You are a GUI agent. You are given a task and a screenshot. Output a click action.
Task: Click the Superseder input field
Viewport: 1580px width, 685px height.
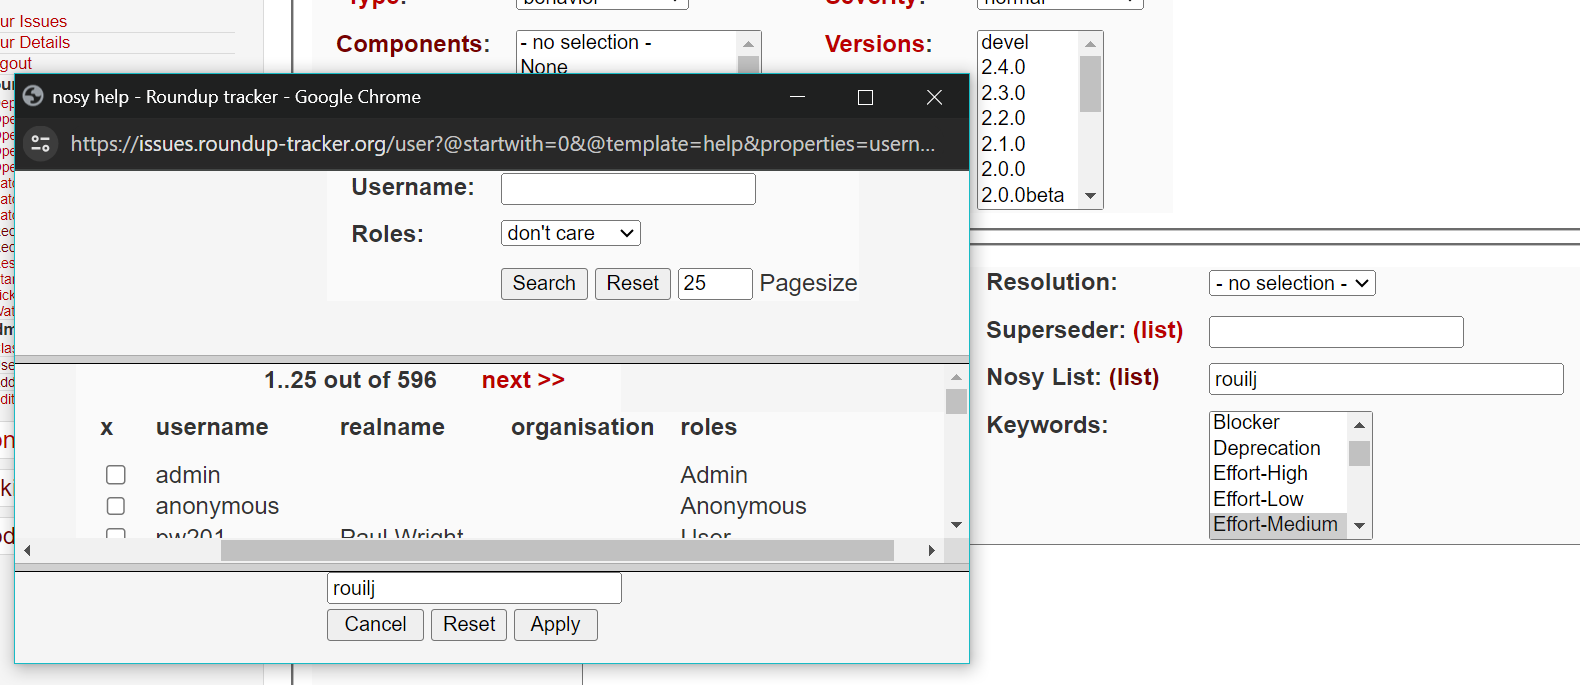coord(1336,331)
